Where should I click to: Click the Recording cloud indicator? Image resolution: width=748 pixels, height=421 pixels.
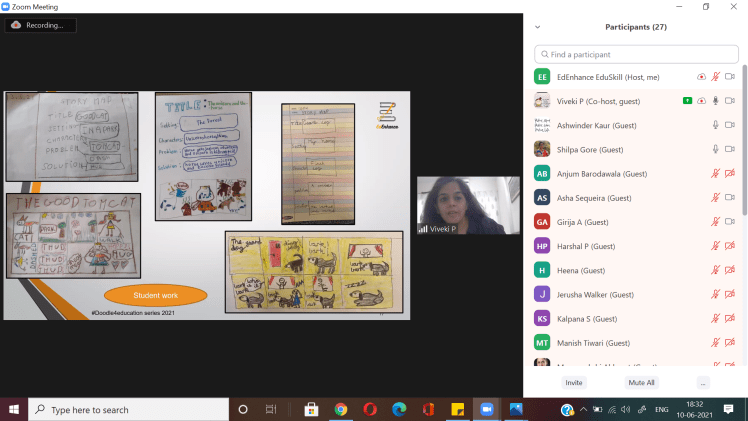(17, 25)
